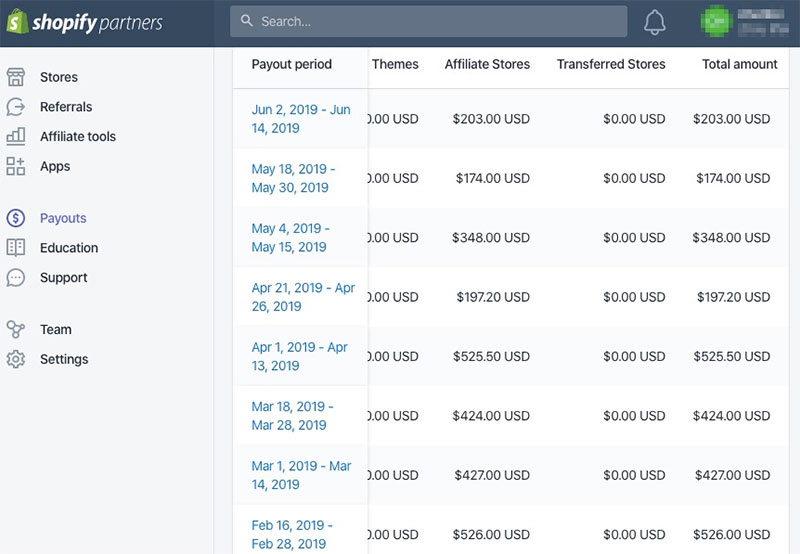This screenshot has width=800, height=554.
Task: Click Themes amount in Mar 1 row
Action: point(393,475)
